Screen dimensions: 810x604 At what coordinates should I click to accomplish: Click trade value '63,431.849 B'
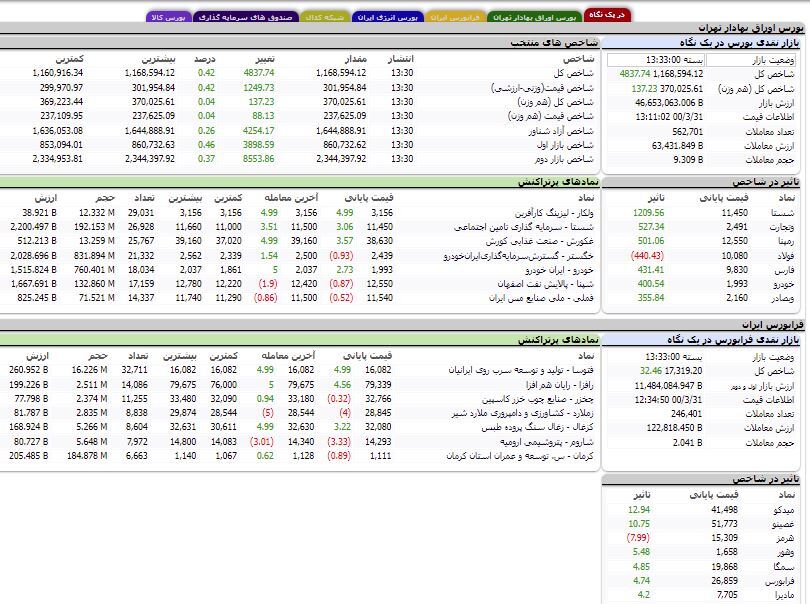[677, 146]
